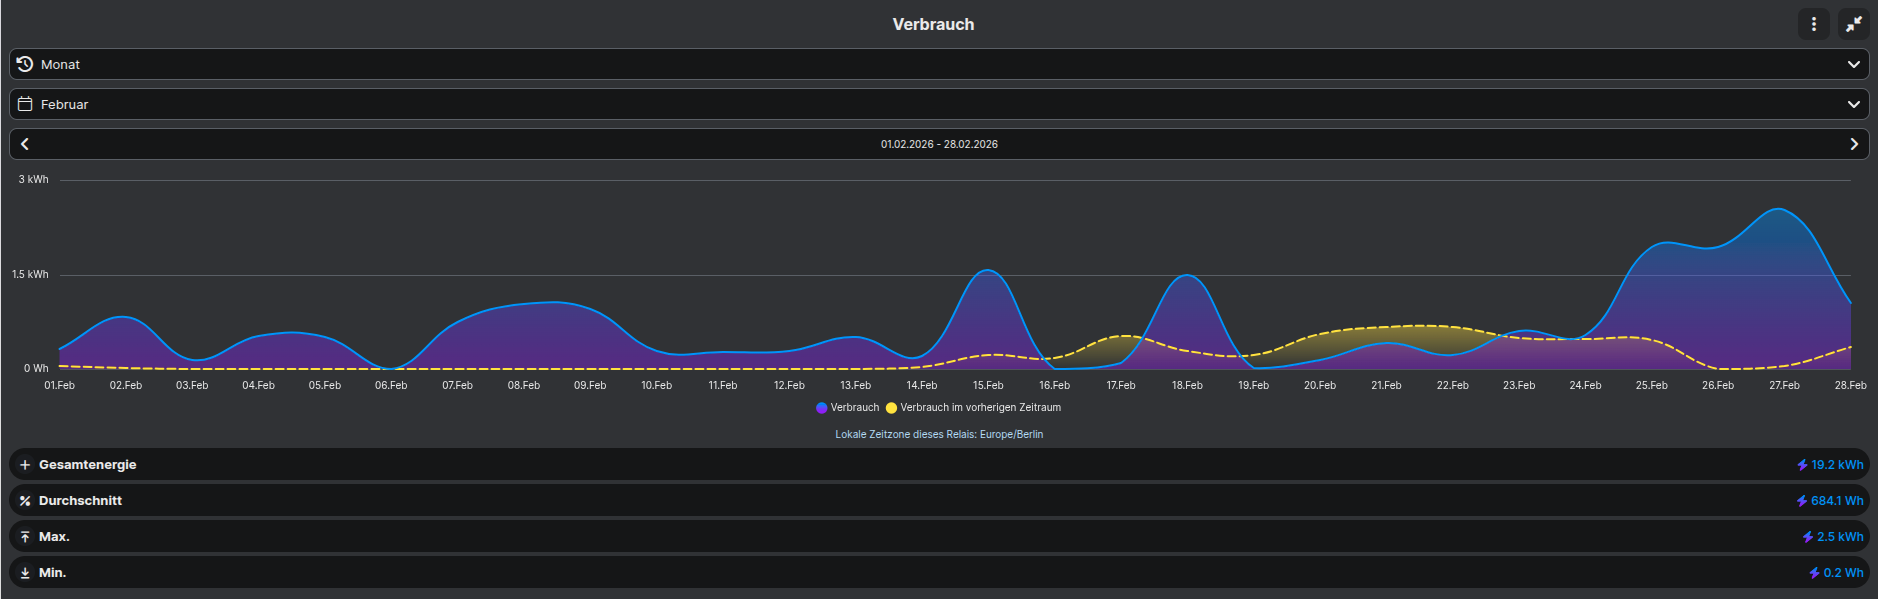This screenshot has height=599, width=1878.
Task: Toggle Verbrauch im vorherigen Zeitraum legend entry
Action: pos(980,408)
